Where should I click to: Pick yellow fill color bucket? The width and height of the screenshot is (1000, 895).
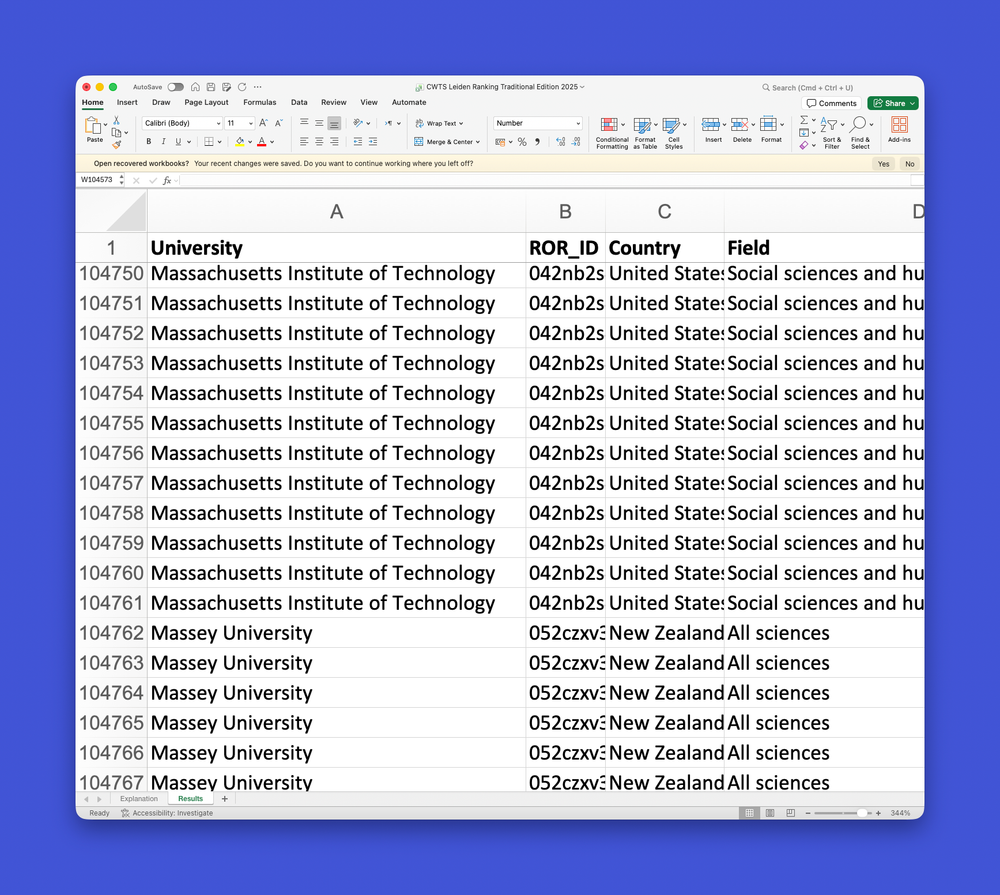pos(240,142)
